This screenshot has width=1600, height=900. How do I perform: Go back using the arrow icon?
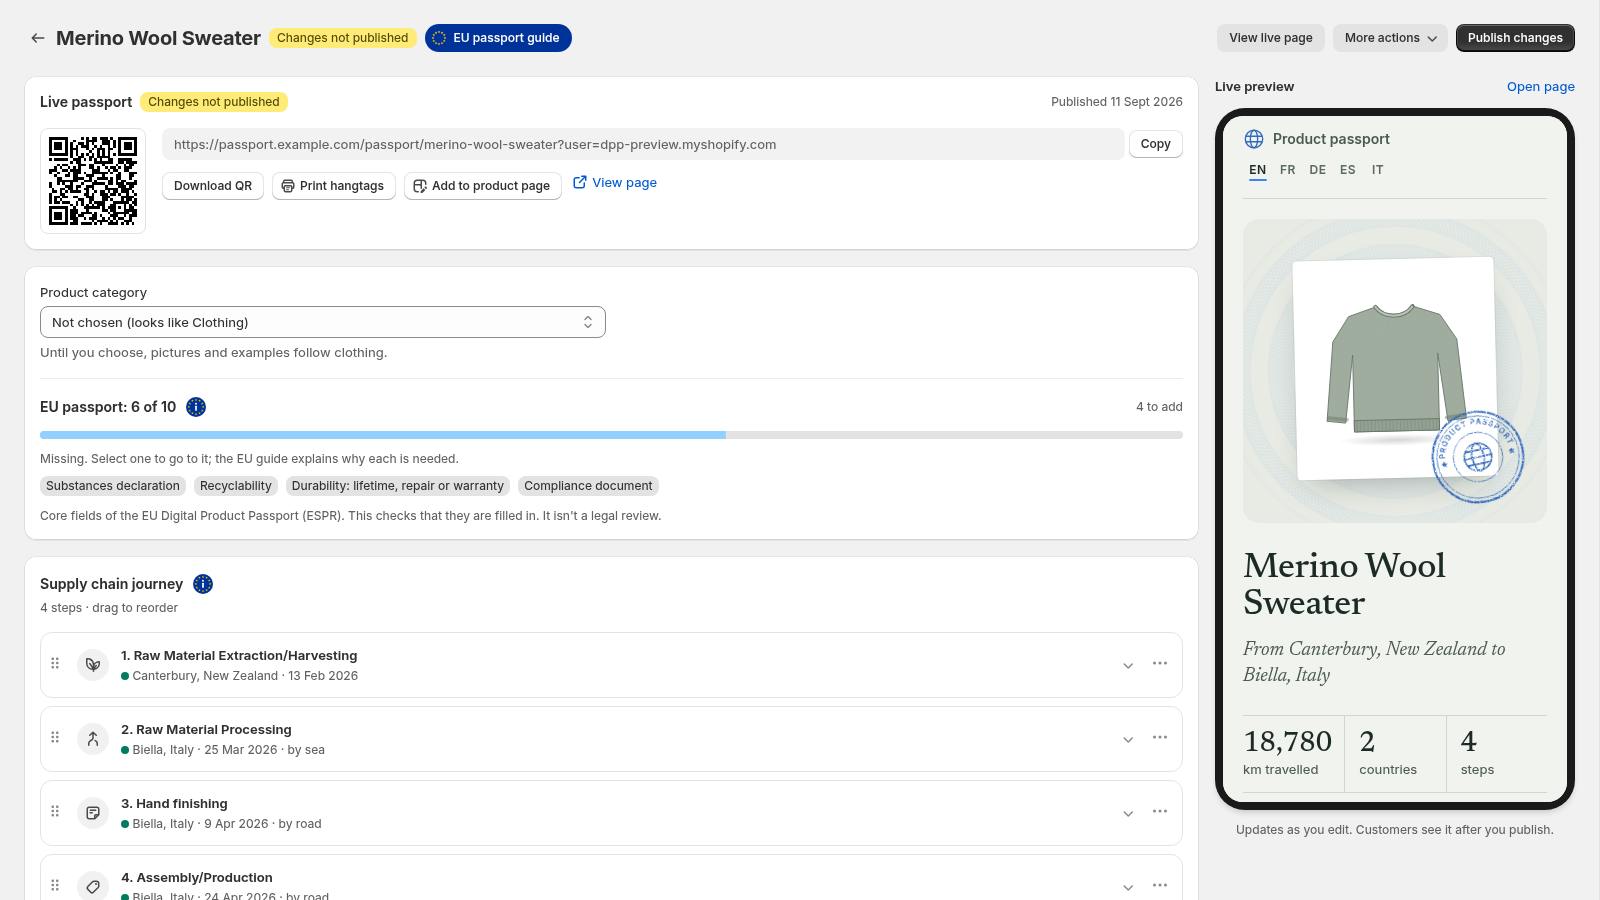[38, 38]
